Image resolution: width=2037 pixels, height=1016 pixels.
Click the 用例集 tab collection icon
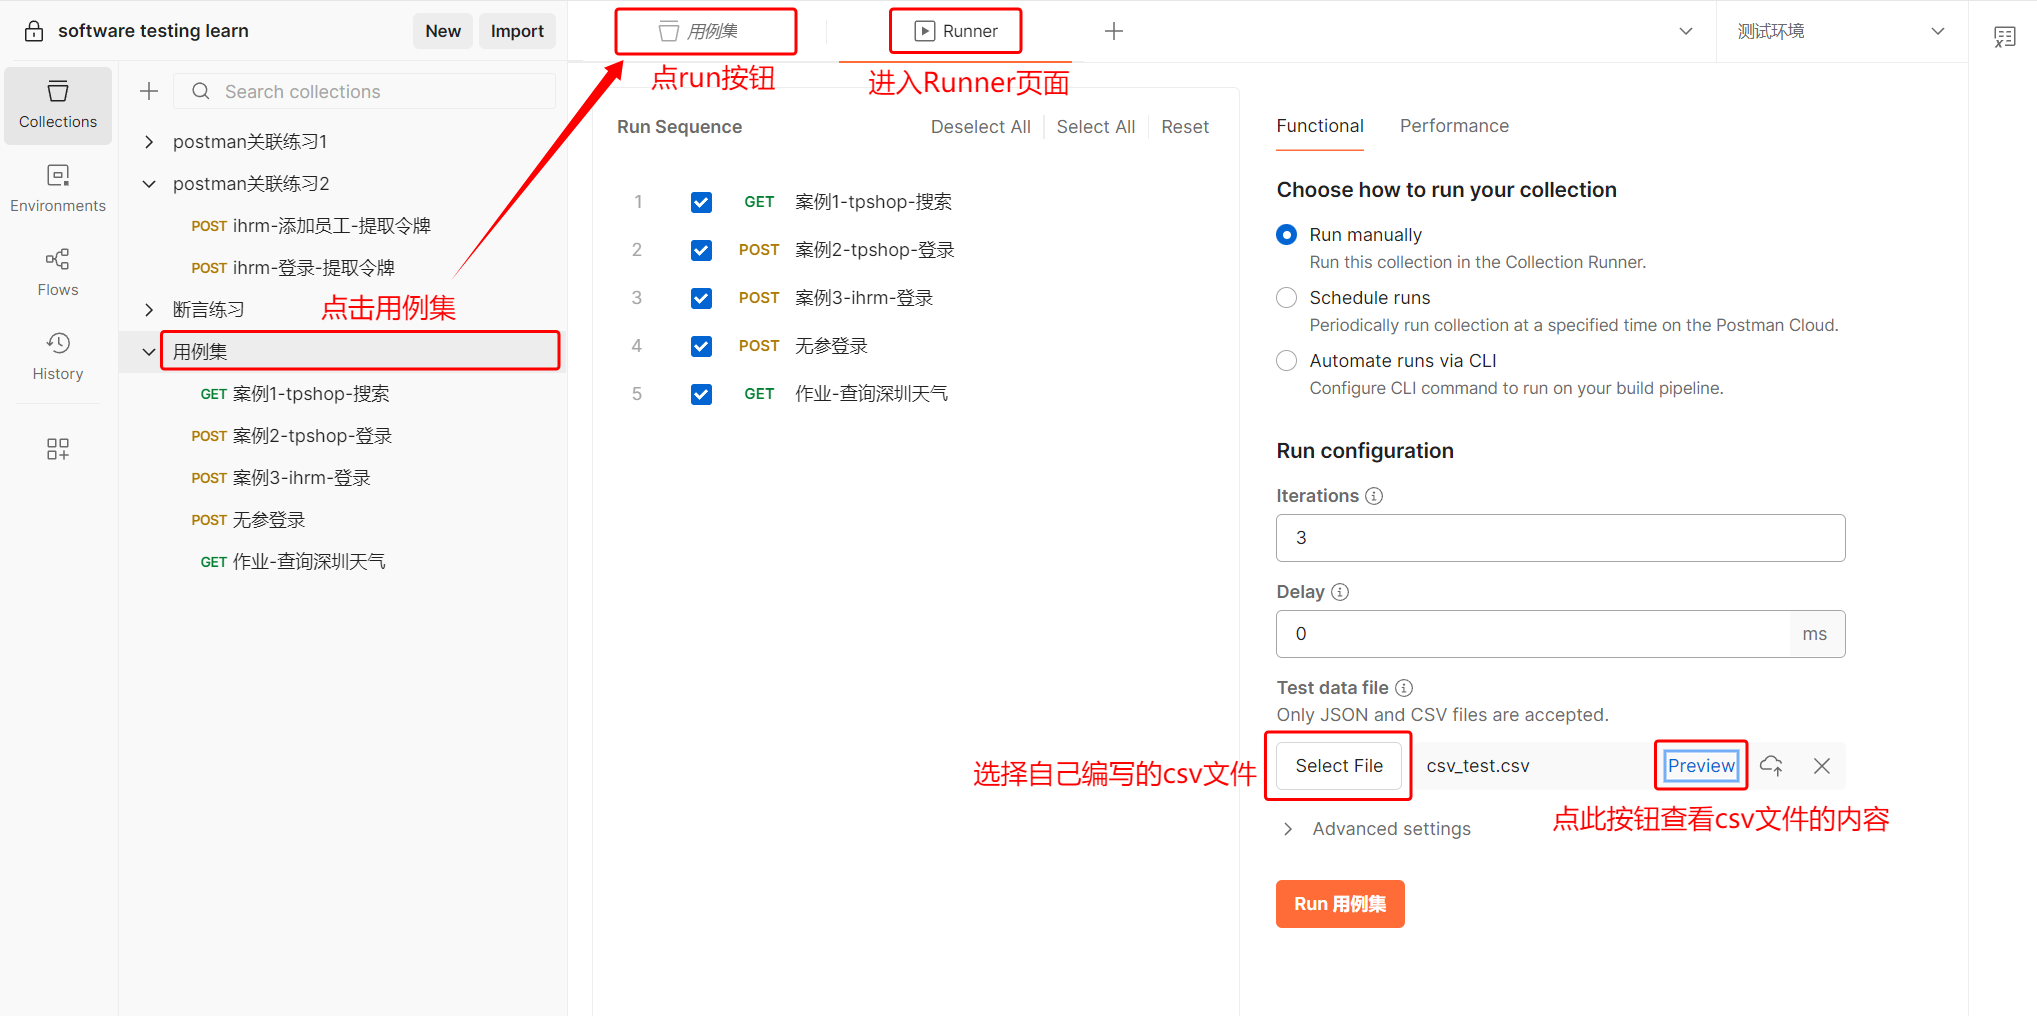click(x=669, y=31)
